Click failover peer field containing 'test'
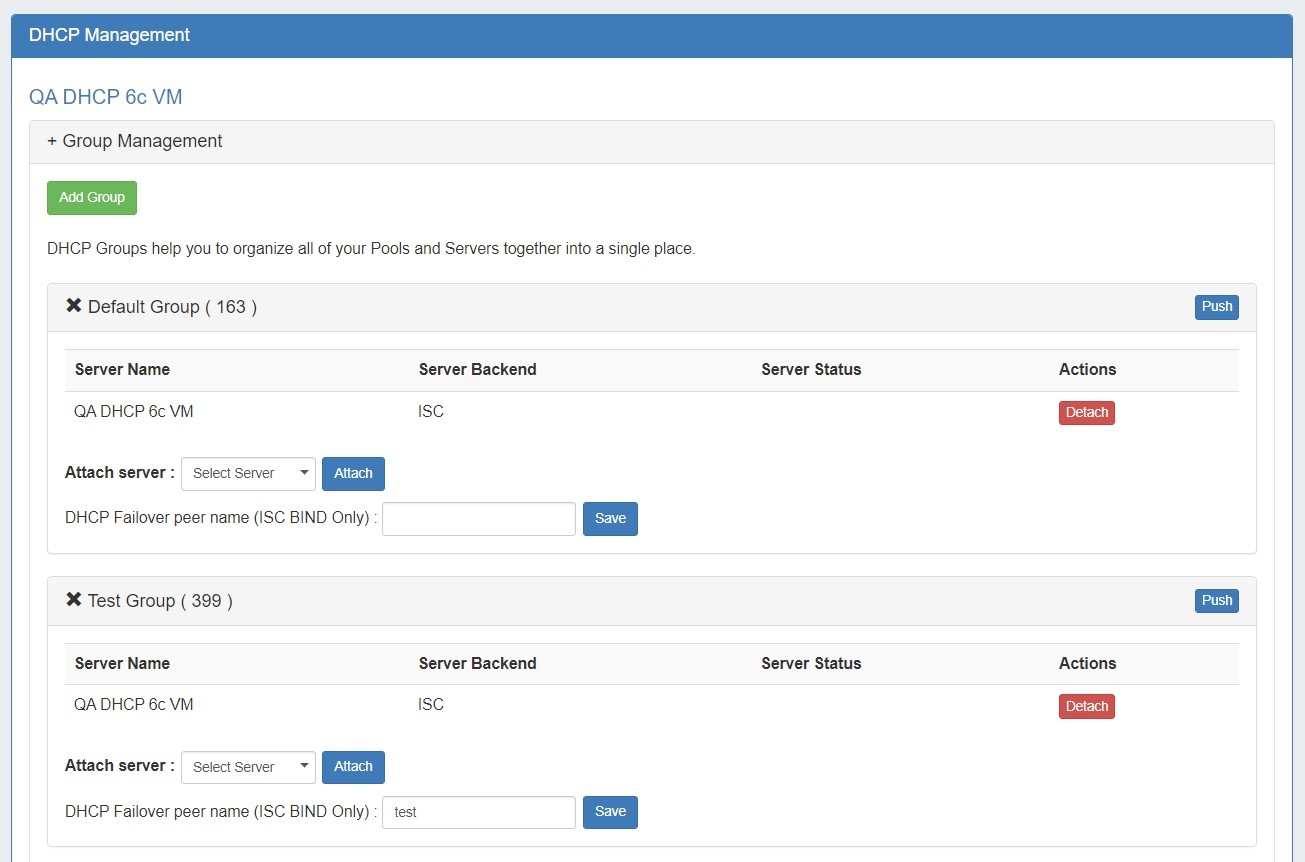Image resolution: width=1305 pixels, height=862 pixels. click(478, 812)
